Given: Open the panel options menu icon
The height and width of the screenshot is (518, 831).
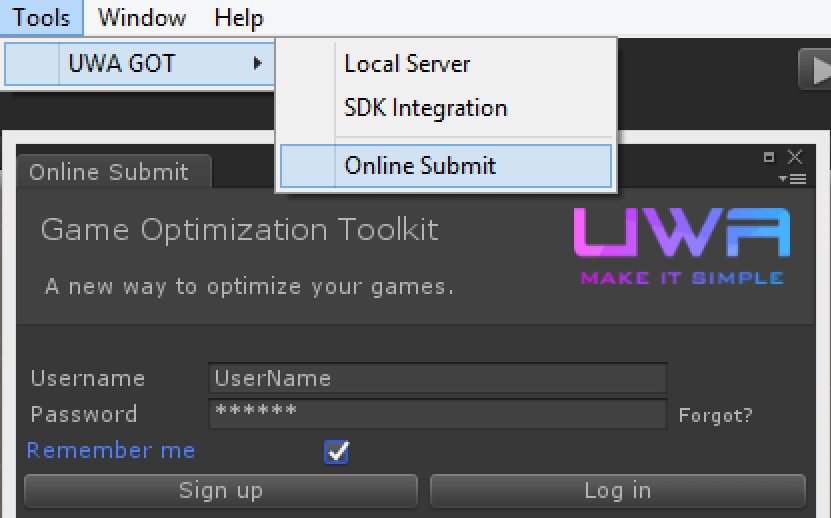Looking at the screenshot, I should 794,178.
